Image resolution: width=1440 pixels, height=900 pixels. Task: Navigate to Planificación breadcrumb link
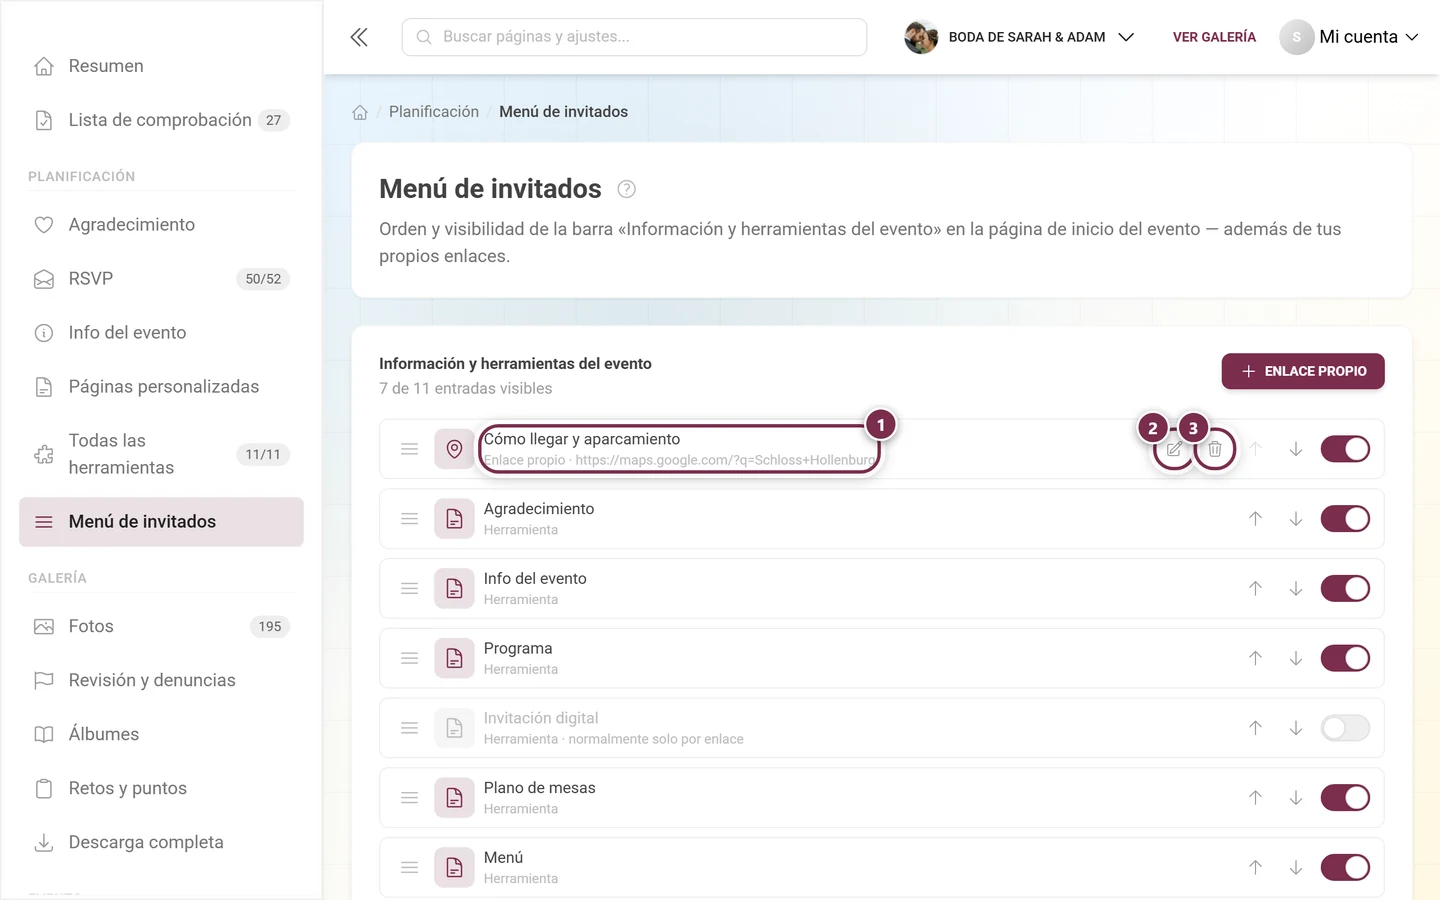[x=434, y=112]
